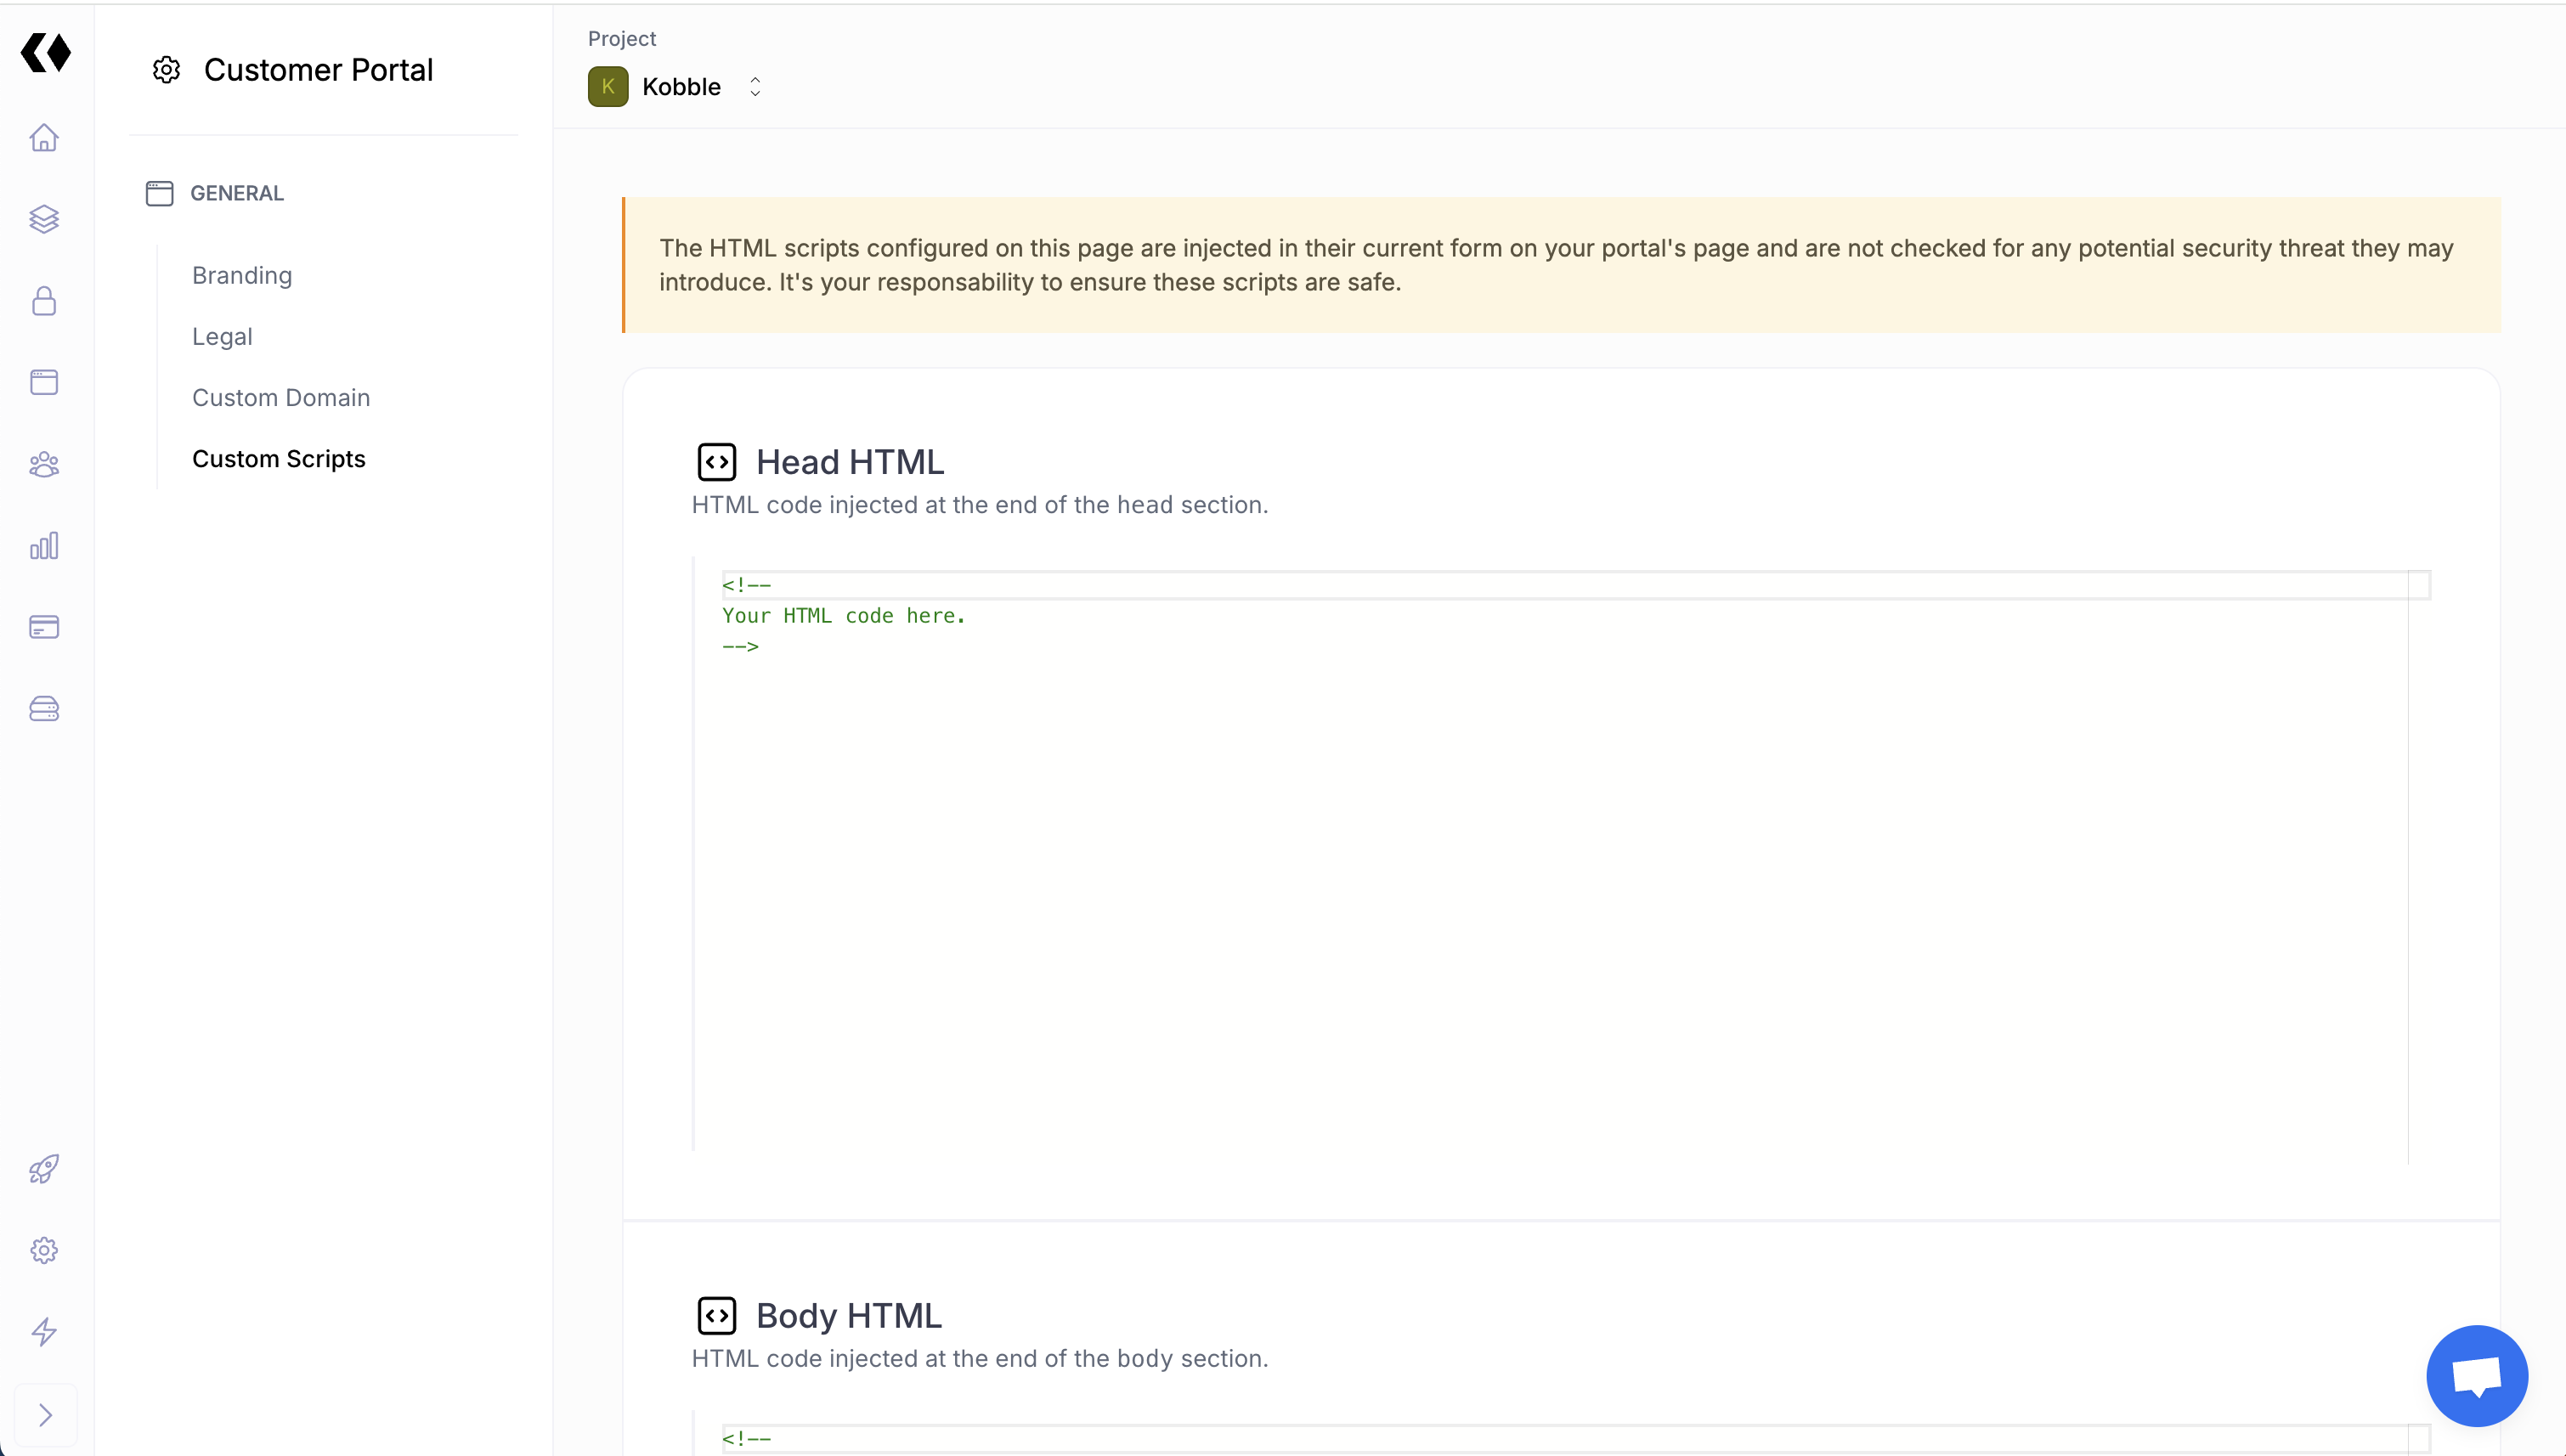The image size is (2566, 1456).
Task: Click the browser window icon in sidebar
Action: click(x=44, y=382)
